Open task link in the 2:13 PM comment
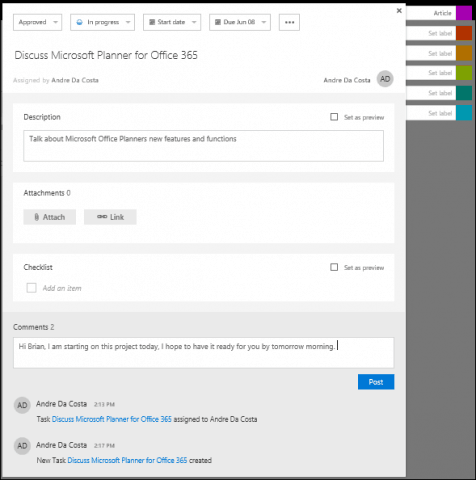Viewport: 476px width, 480px height. point(112,419)
